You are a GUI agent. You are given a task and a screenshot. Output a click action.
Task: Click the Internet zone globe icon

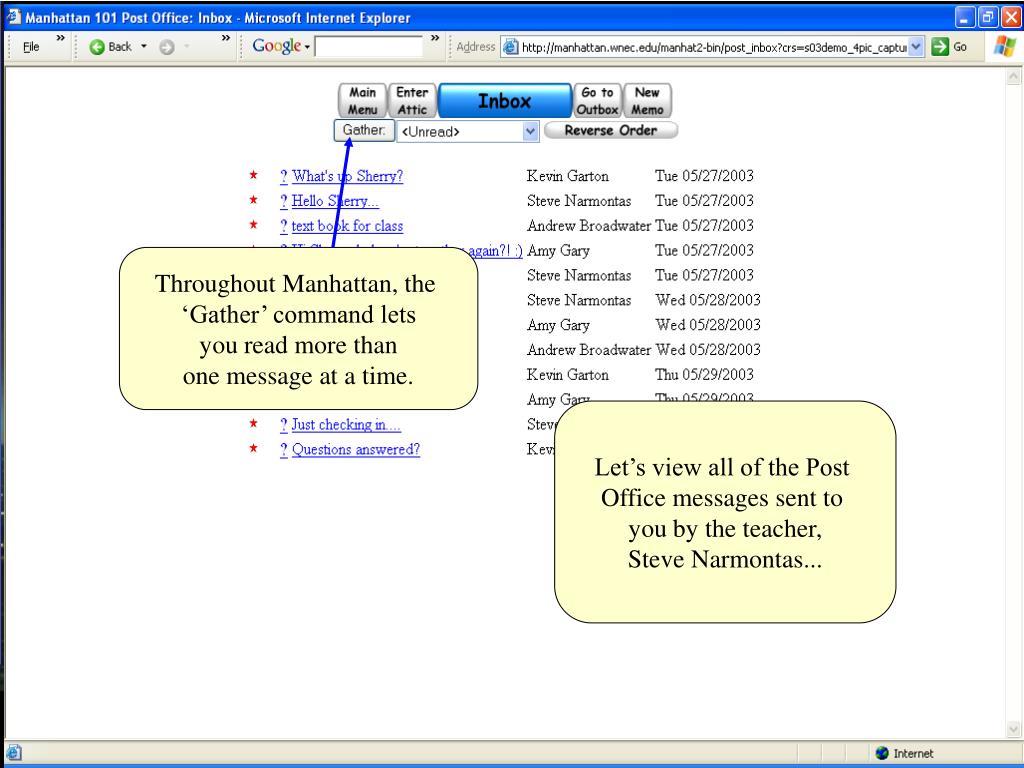(x=881, y=754)
